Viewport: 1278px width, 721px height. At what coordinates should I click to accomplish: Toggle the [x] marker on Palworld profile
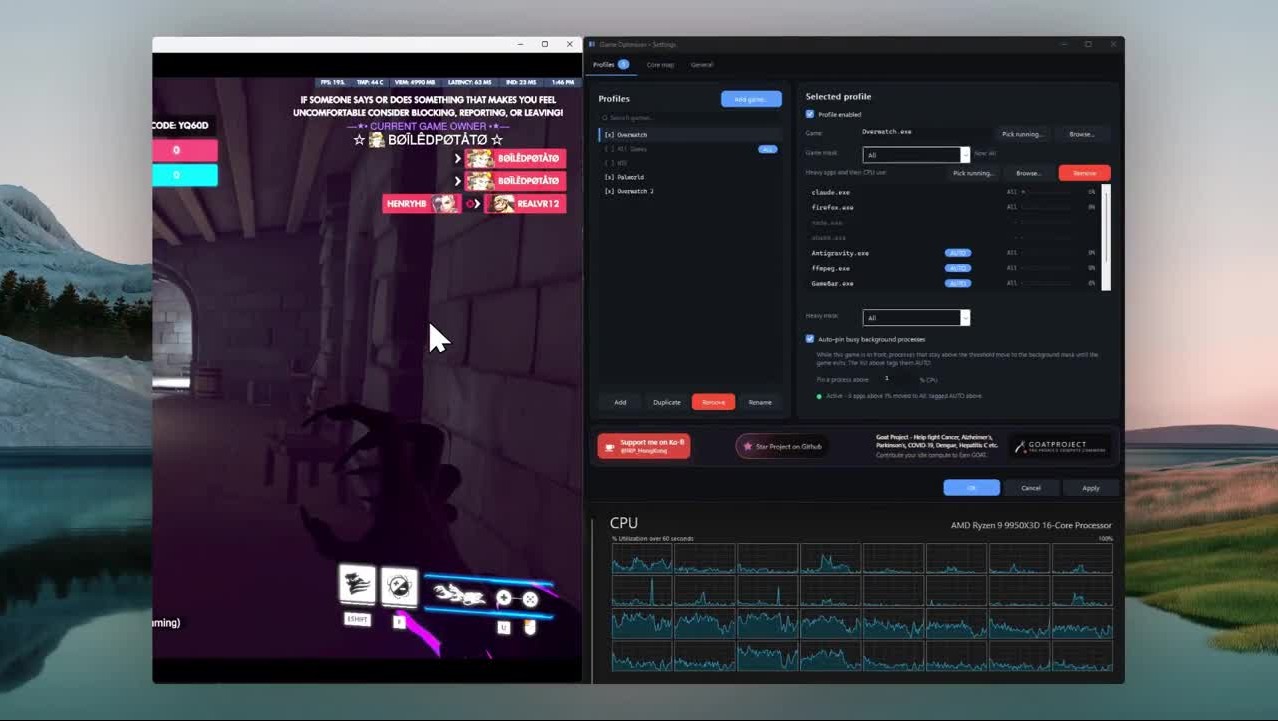pyautogui.click(x=609, y=177)
